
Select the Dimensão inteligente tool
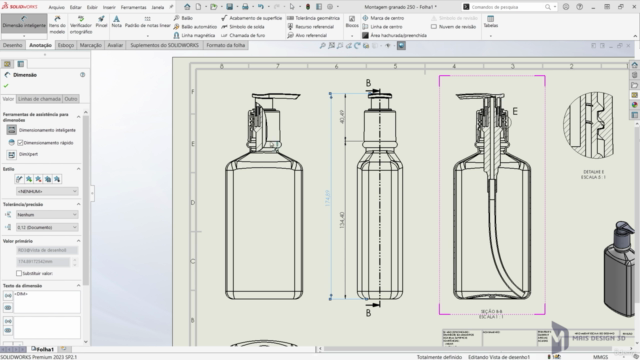click(24, 23)
